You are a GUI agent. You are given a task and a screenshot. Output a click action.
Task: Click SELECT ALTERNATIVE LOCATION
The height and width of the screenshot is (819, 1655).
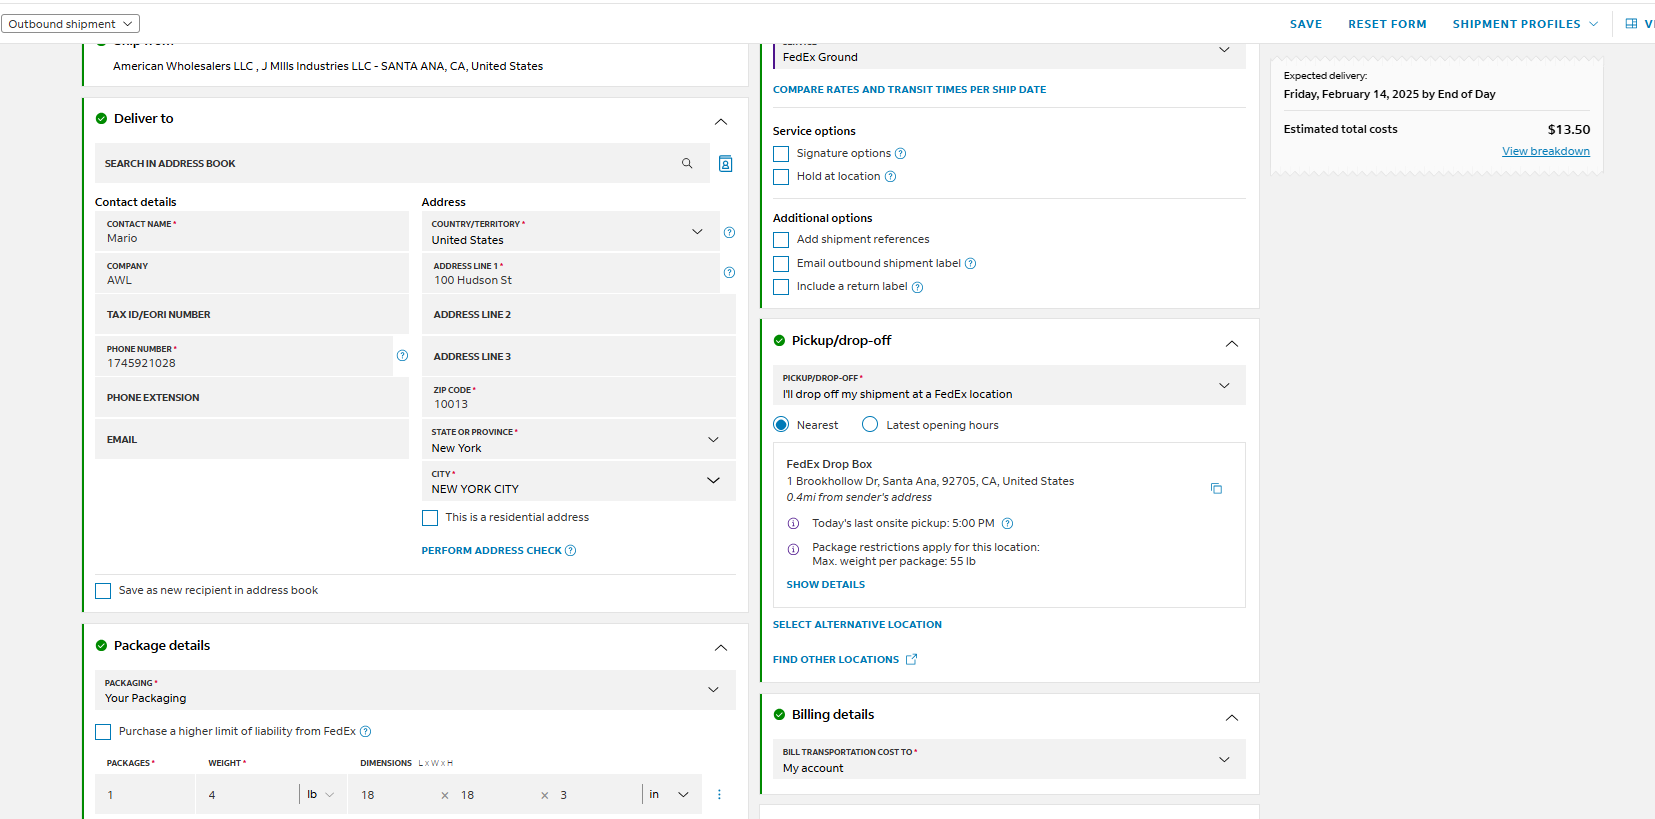click(857, 625)
